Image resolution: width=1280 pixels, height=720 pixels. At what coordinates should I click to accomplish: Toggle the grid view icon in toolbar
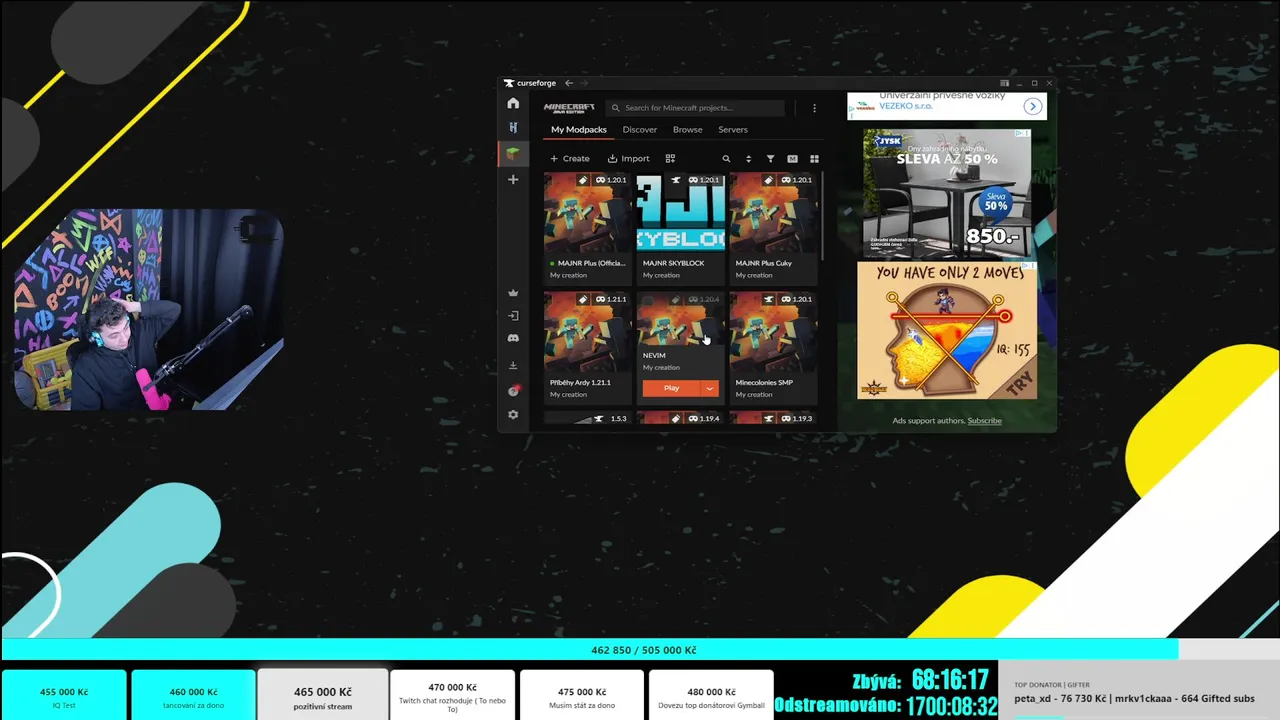(814, 158)
